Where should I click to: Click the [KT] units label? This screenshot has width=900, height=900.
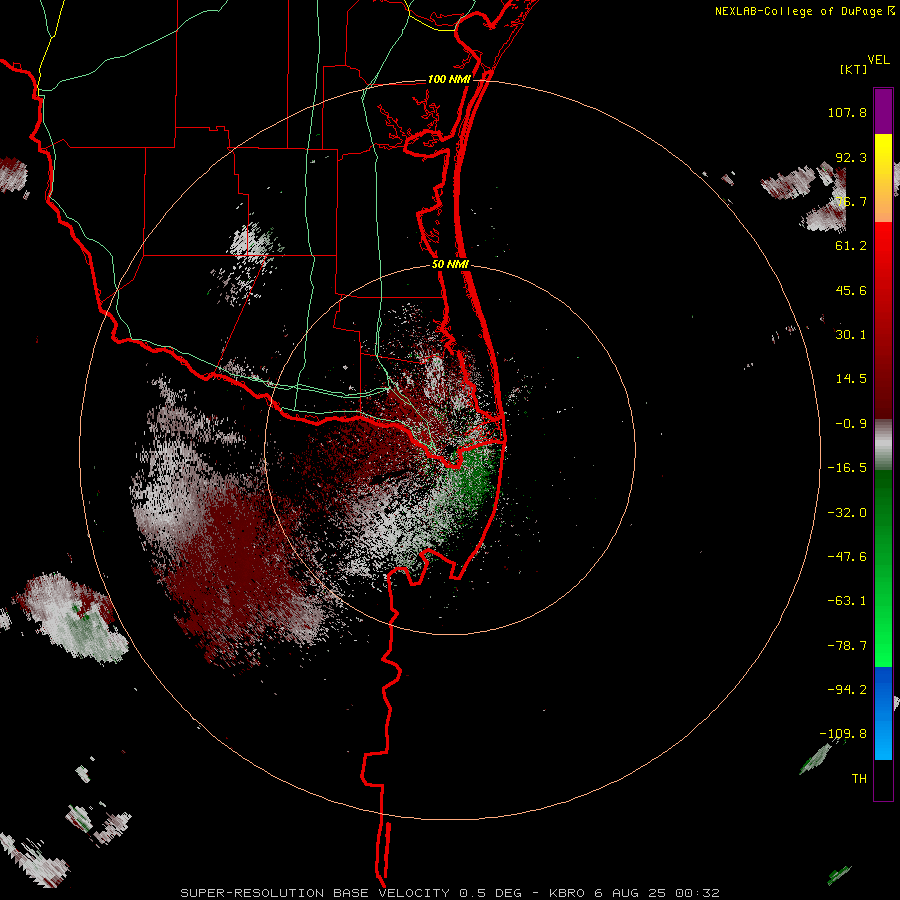click(x=854, y=70)
